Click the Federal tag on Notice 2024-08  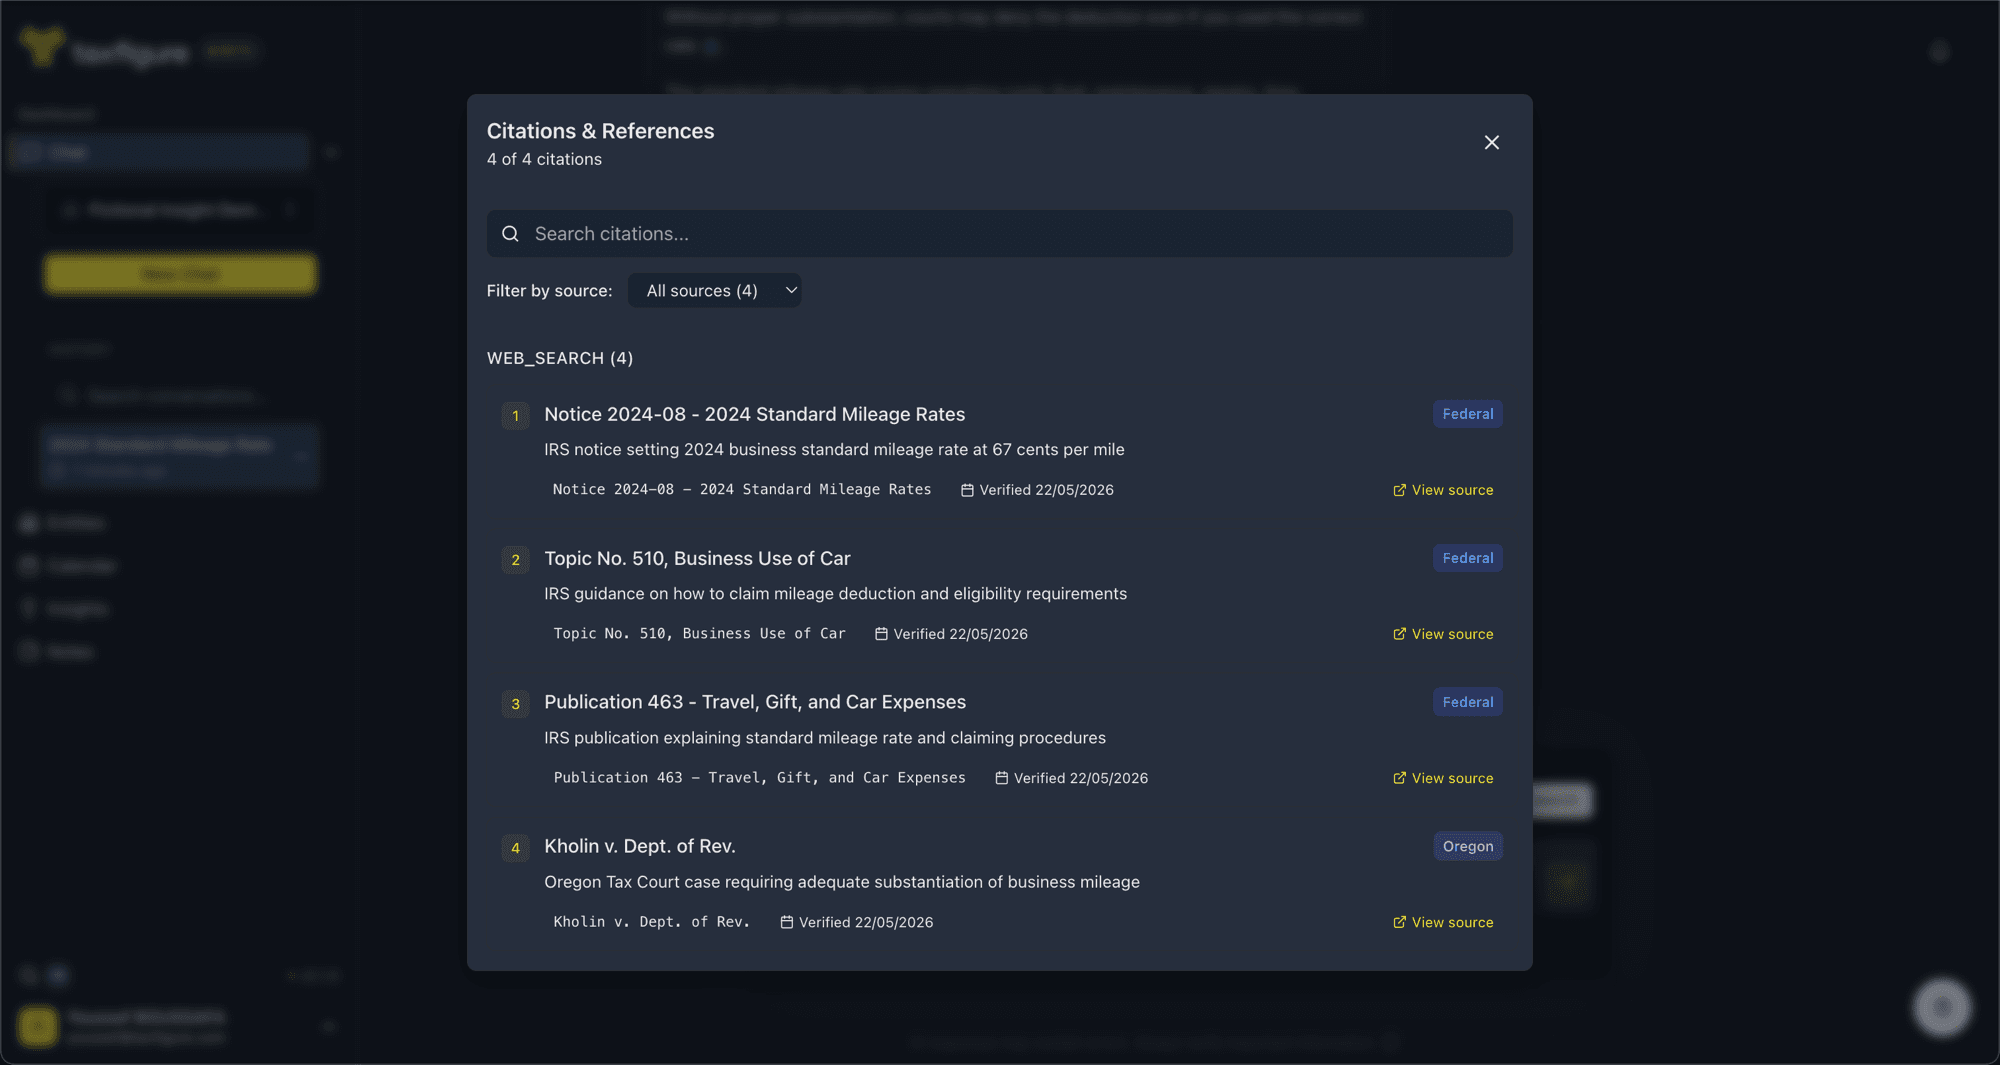(x=1467, y=414)
